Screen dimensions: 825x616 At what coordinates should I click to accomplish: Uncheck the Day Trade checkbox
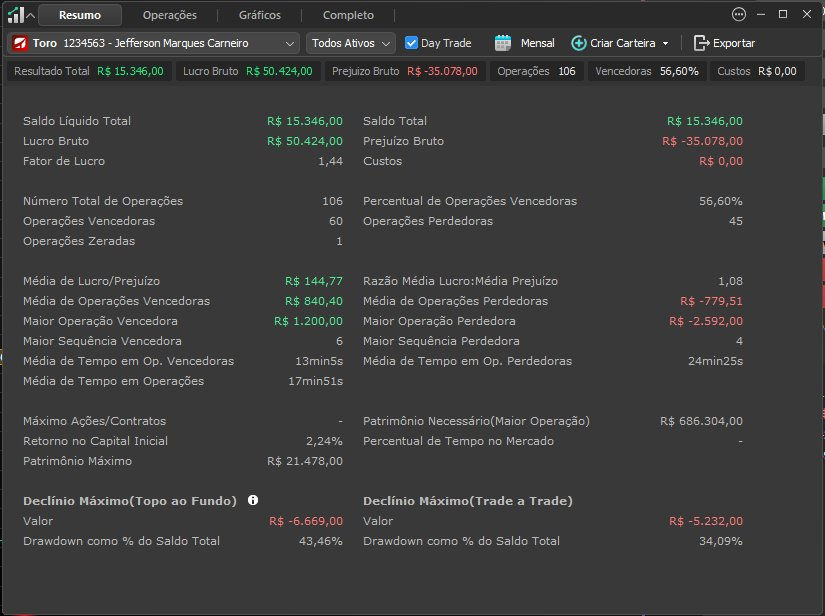tap(411, 43)
